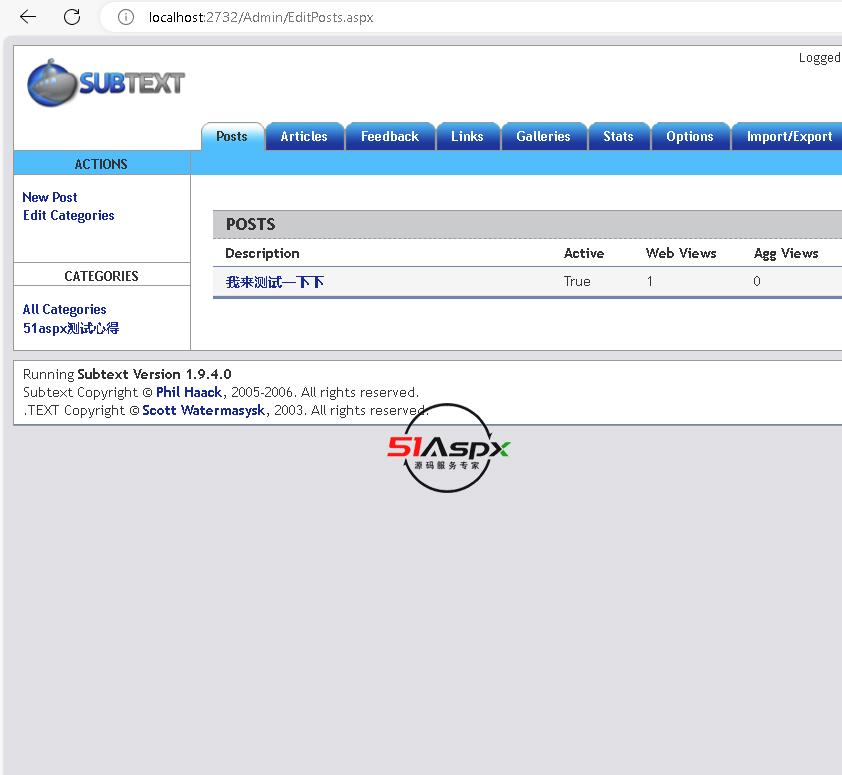Viewport: 842px width, 775px height.
Task: Click the Web Views value 1
Action: 650,281
